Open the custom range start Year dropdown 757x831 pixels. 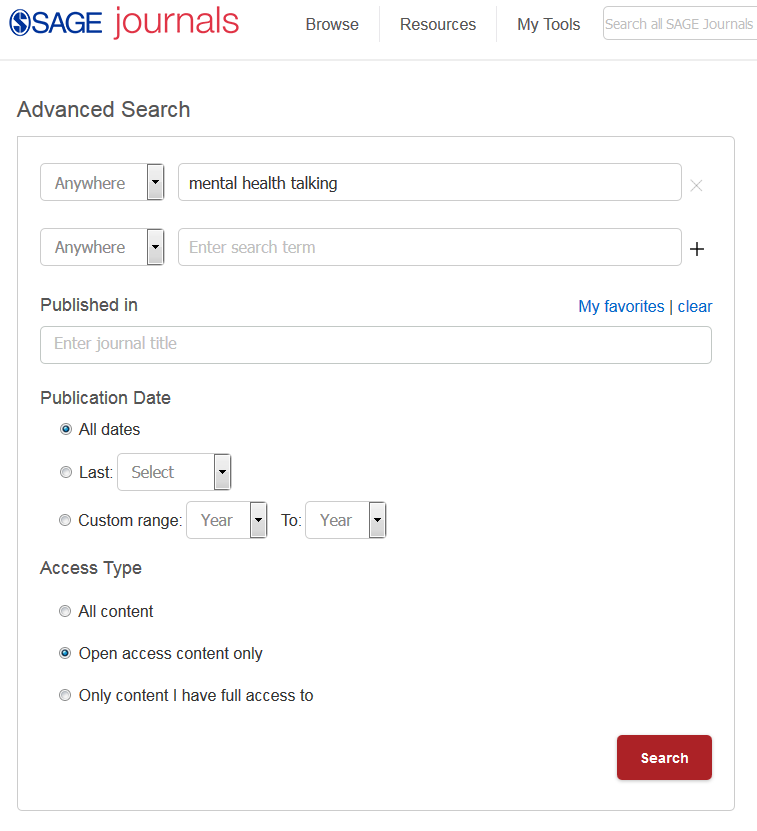(x=227, y=520)
